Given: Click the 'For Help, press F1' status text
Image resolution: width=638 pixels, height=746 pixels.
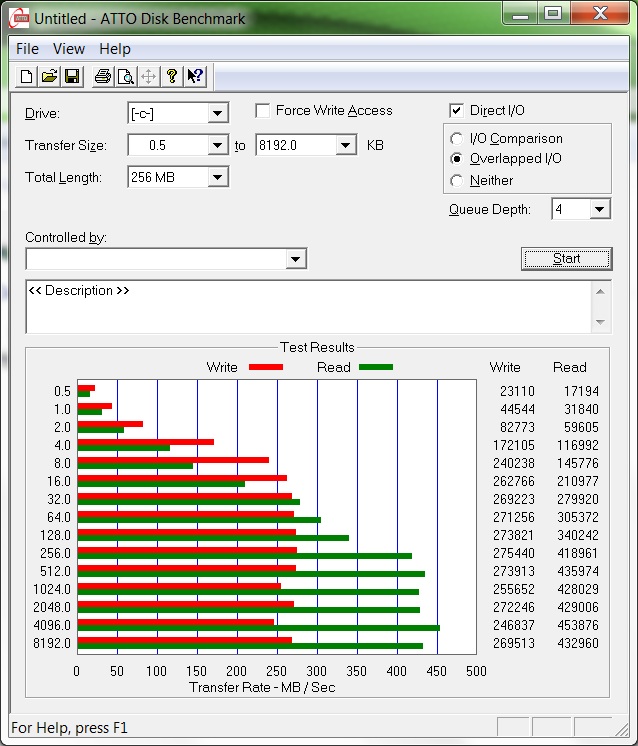Looking at the screenshot, I should pos(69,728).
